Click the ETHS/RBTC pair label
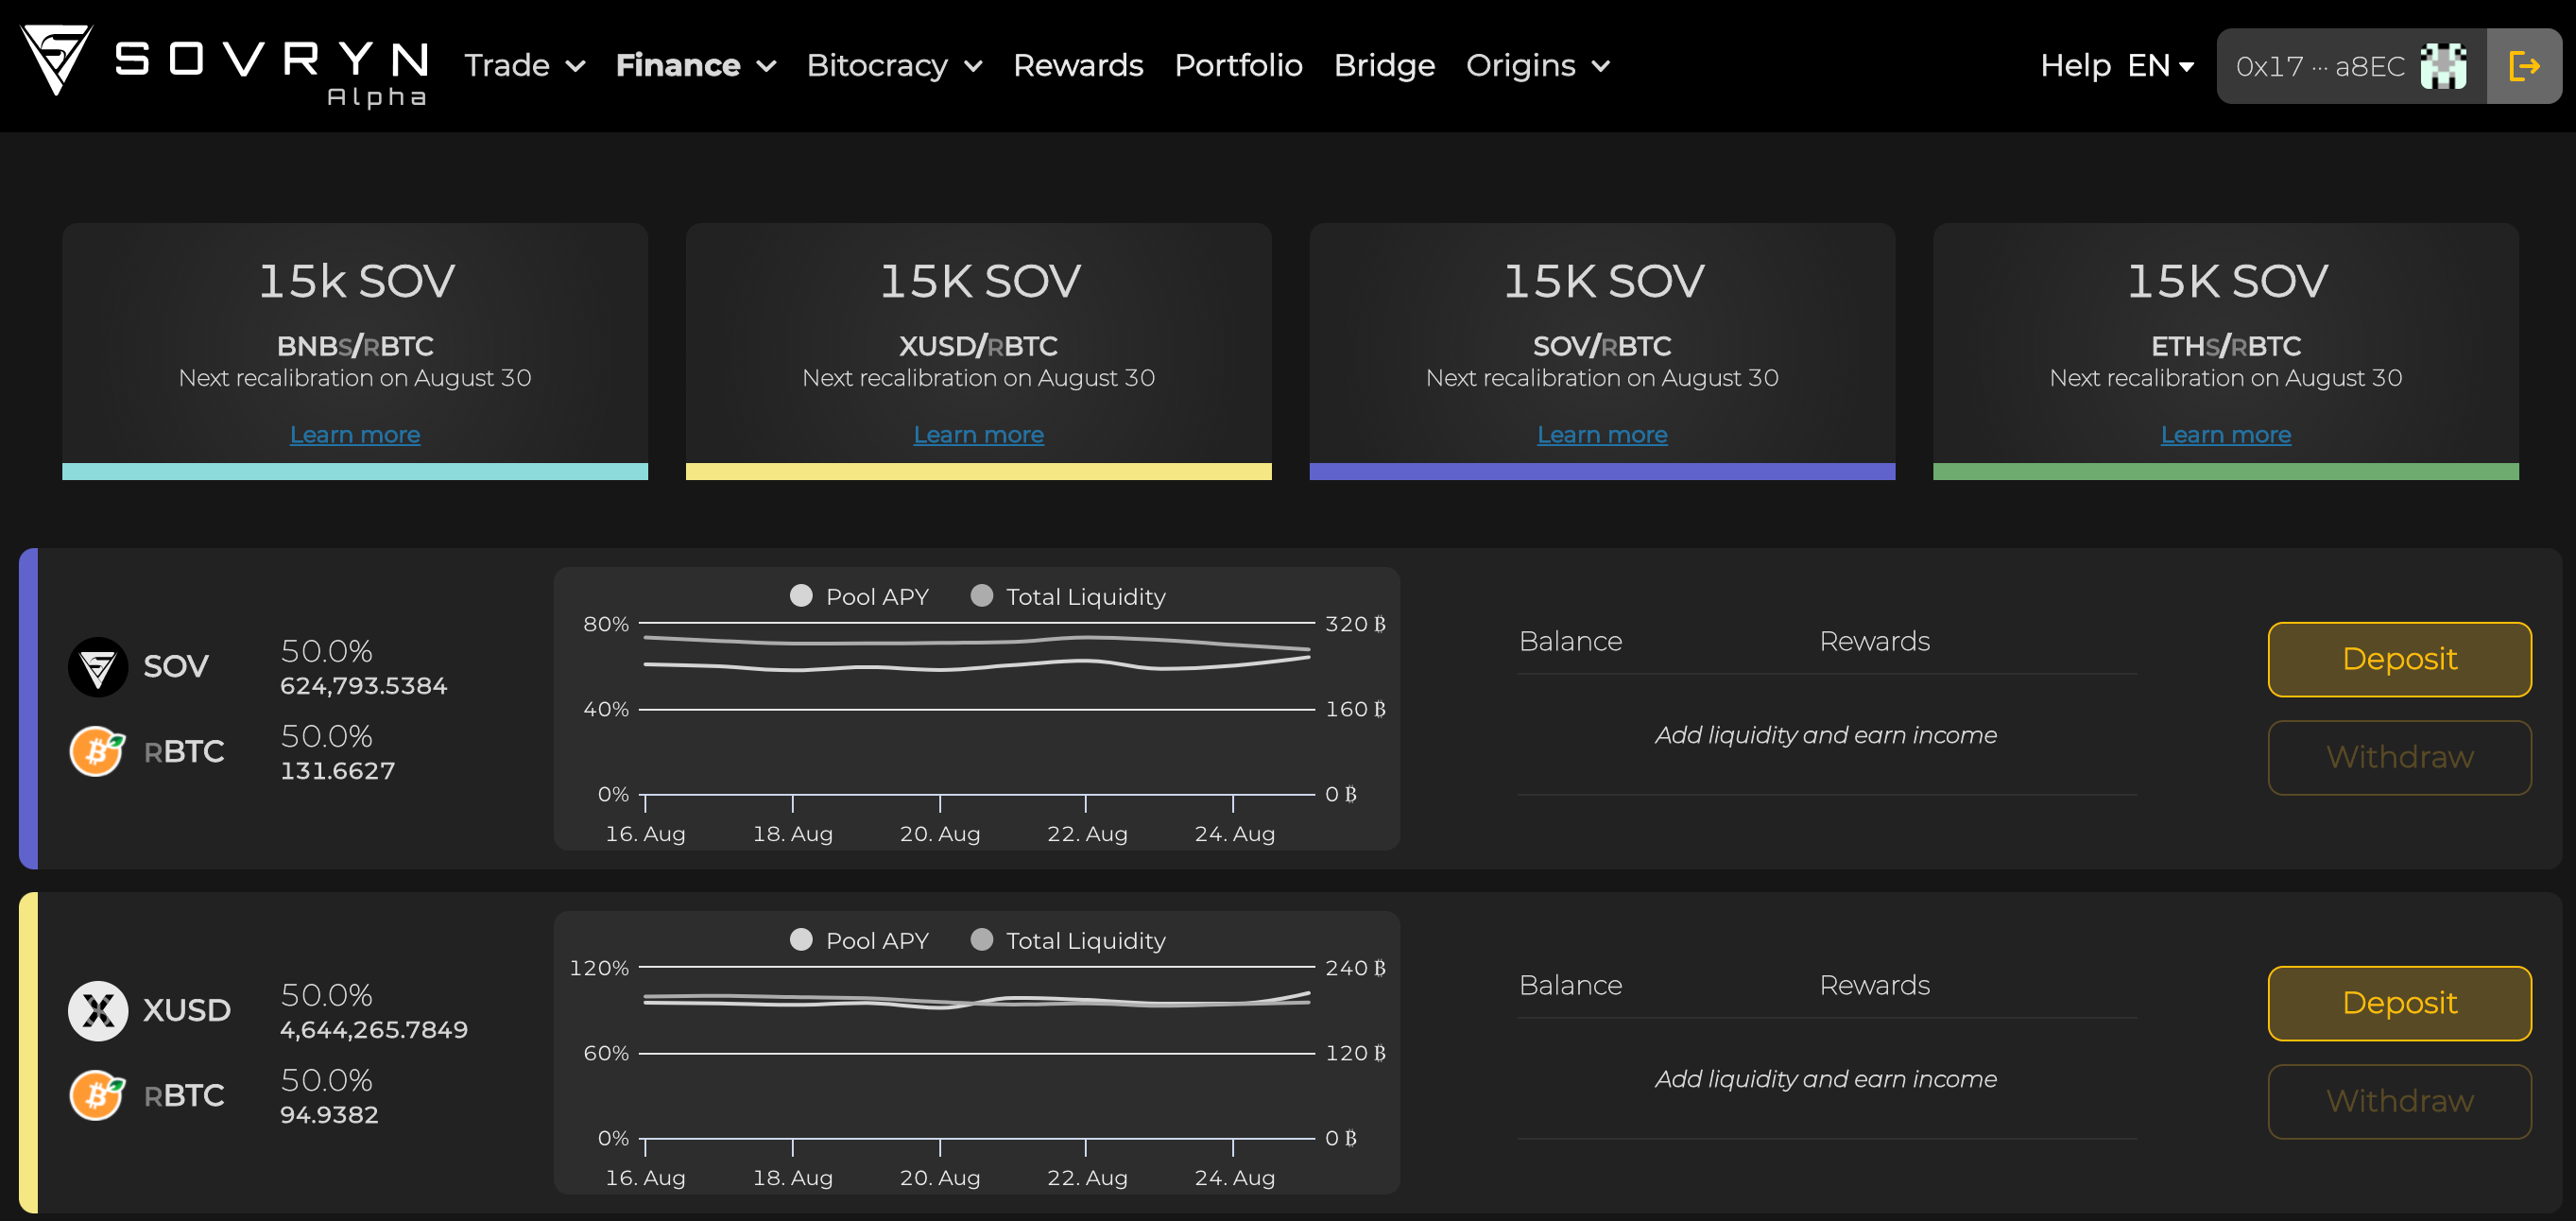 click(x=2226, y=346)
